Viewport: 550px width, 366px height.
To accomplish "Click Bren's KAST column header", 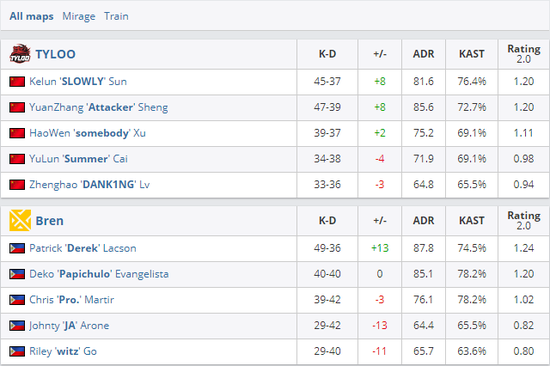I will point(471,220).
